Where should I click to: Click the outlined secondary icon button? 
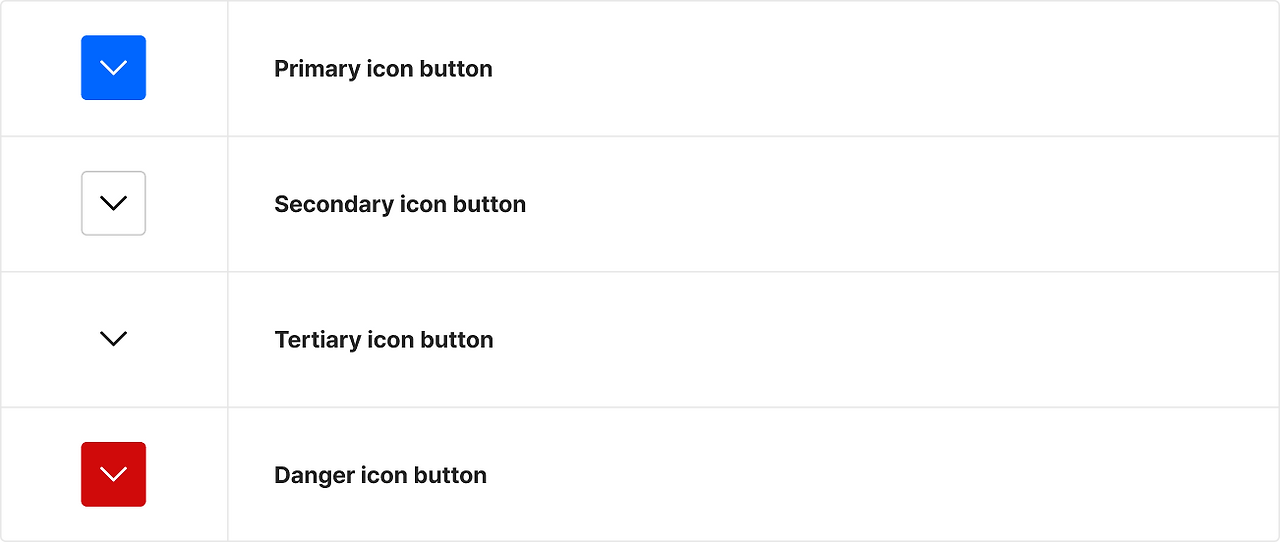[x=113, y=203]
